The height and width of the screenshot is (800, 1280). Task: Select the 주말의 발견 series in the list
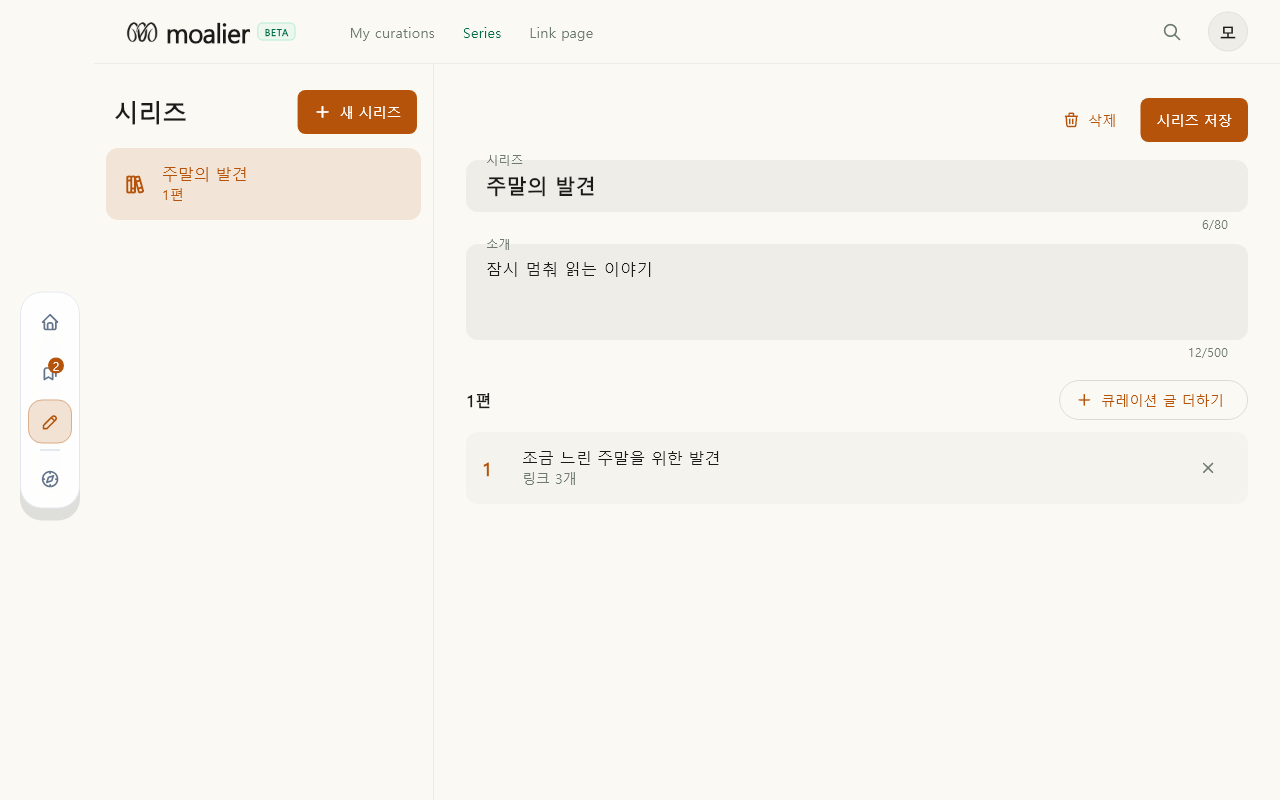coord(263,184)
